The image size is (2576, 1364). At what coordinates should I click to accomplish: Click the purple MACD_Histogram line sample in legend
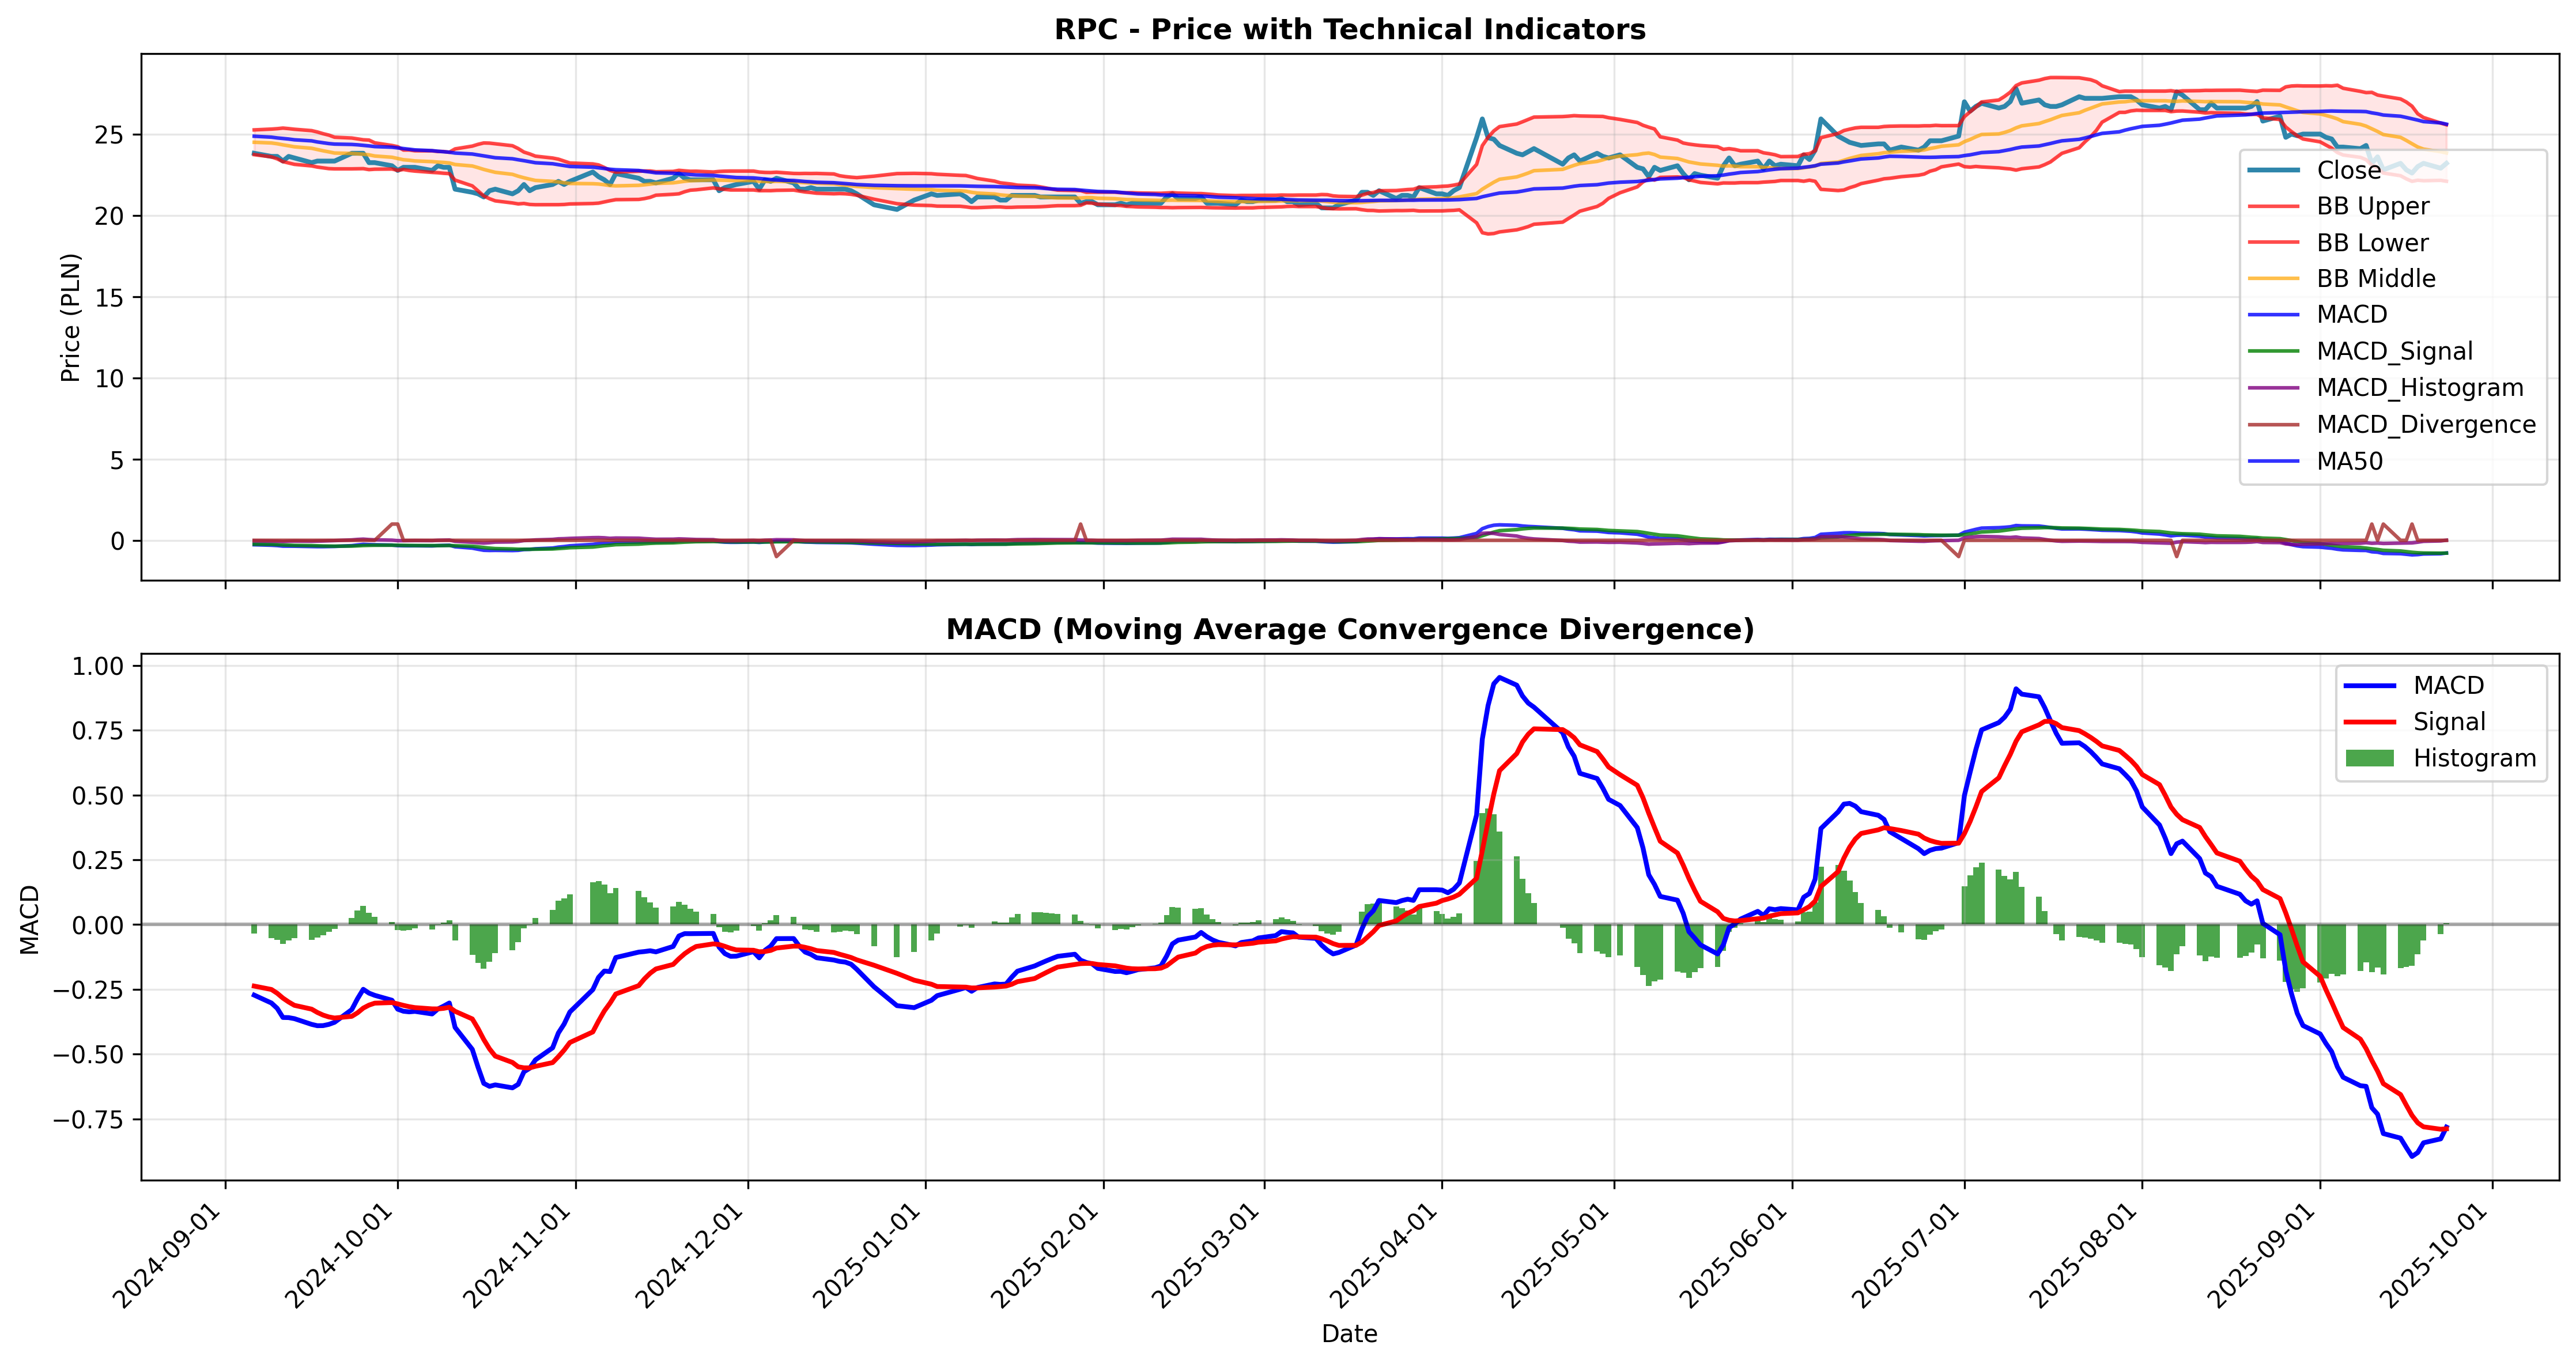click(x=2274, y=388)
